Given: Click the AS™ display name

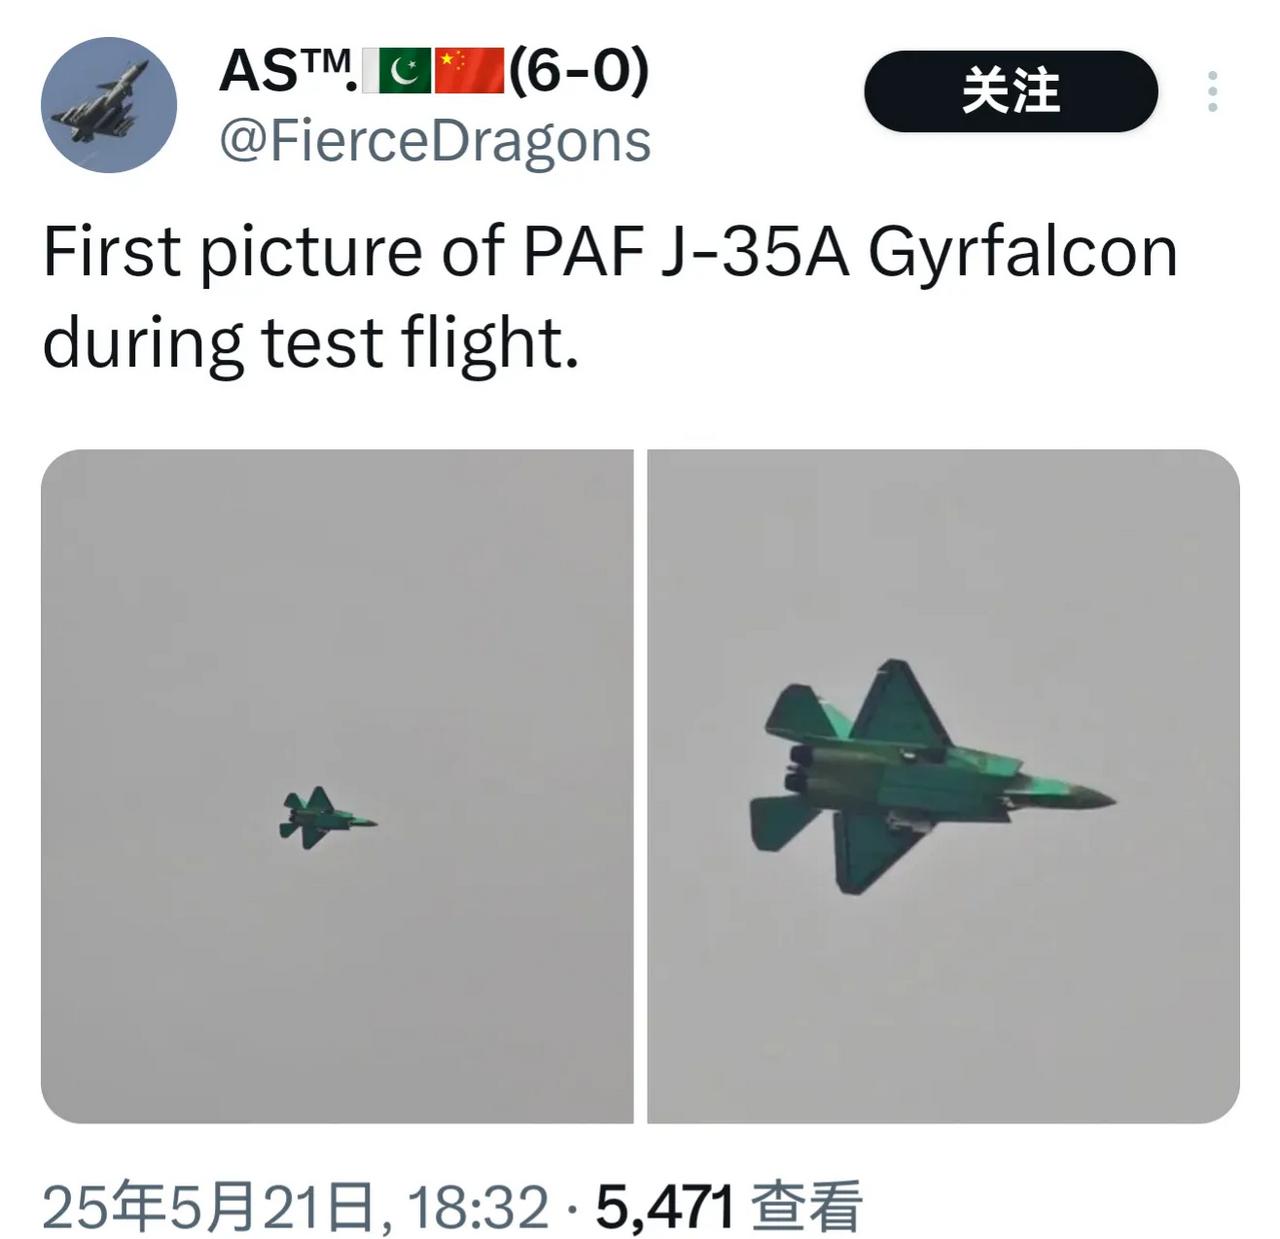Looking at the screenshot, I should (286, 70).
